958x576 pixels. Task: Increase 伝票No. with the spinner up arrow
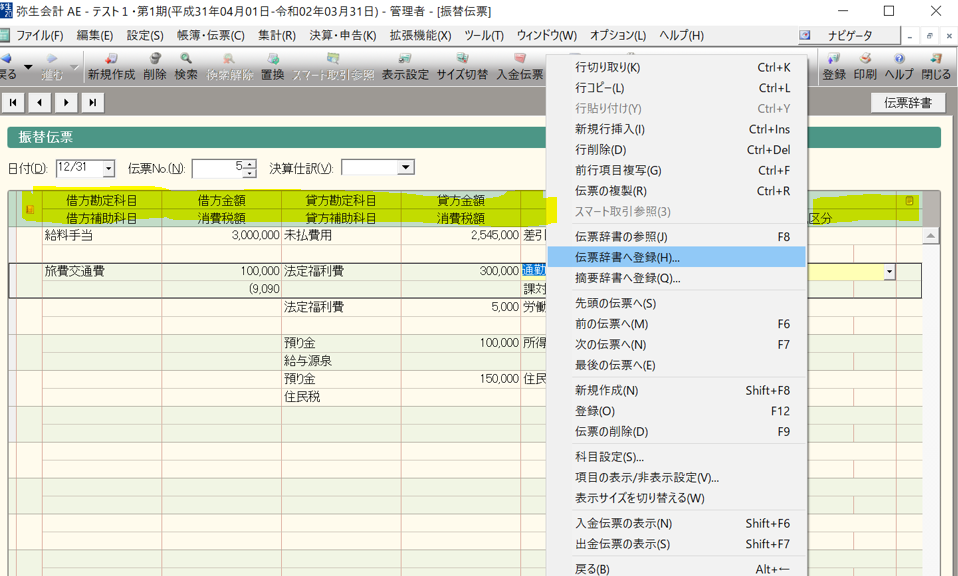(x=250, y=163)
